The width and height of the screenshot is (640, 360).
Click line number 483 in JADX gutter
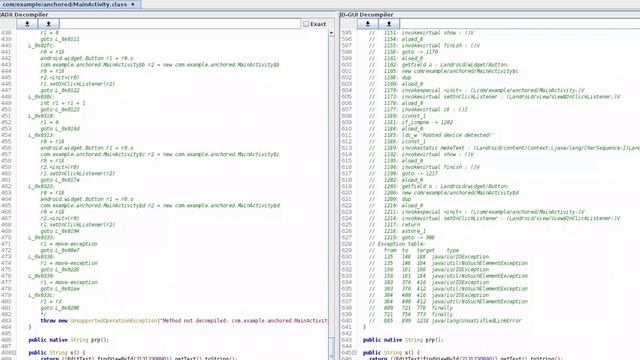point(6,321)
